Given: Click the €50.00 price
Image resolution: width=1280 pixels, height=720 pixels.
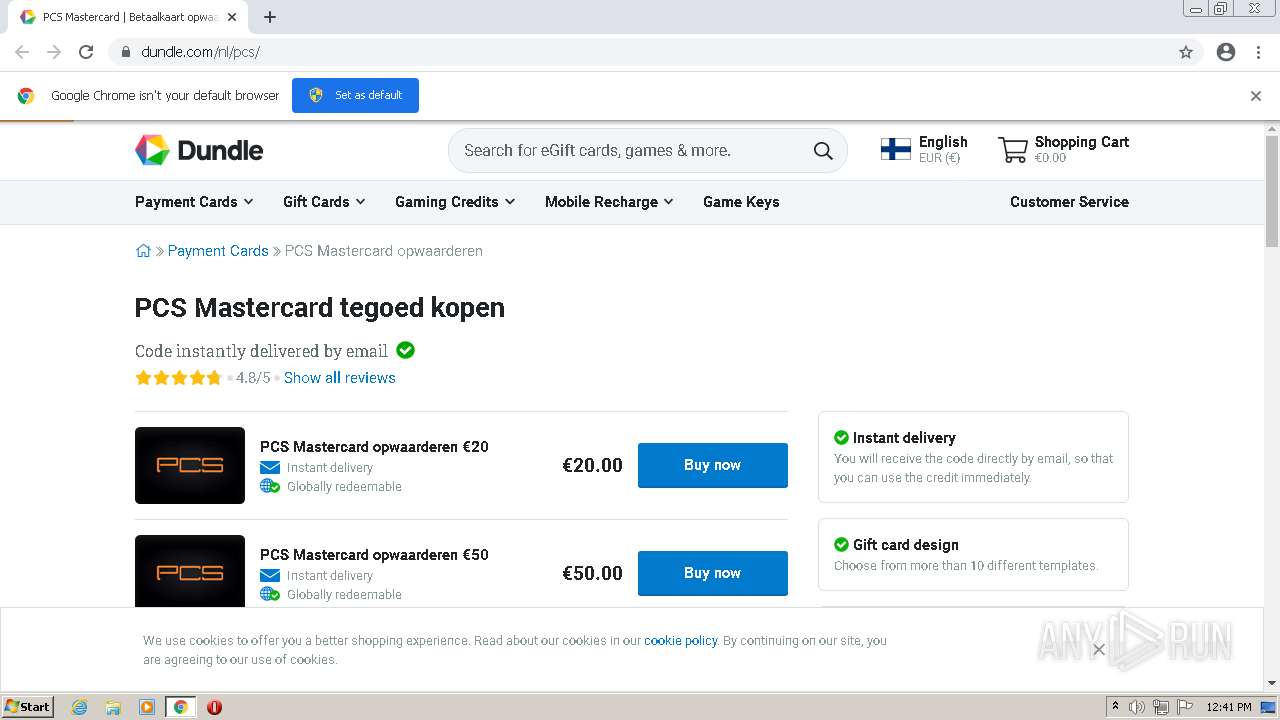Looking at the screenshot, I should coord(592,573).
